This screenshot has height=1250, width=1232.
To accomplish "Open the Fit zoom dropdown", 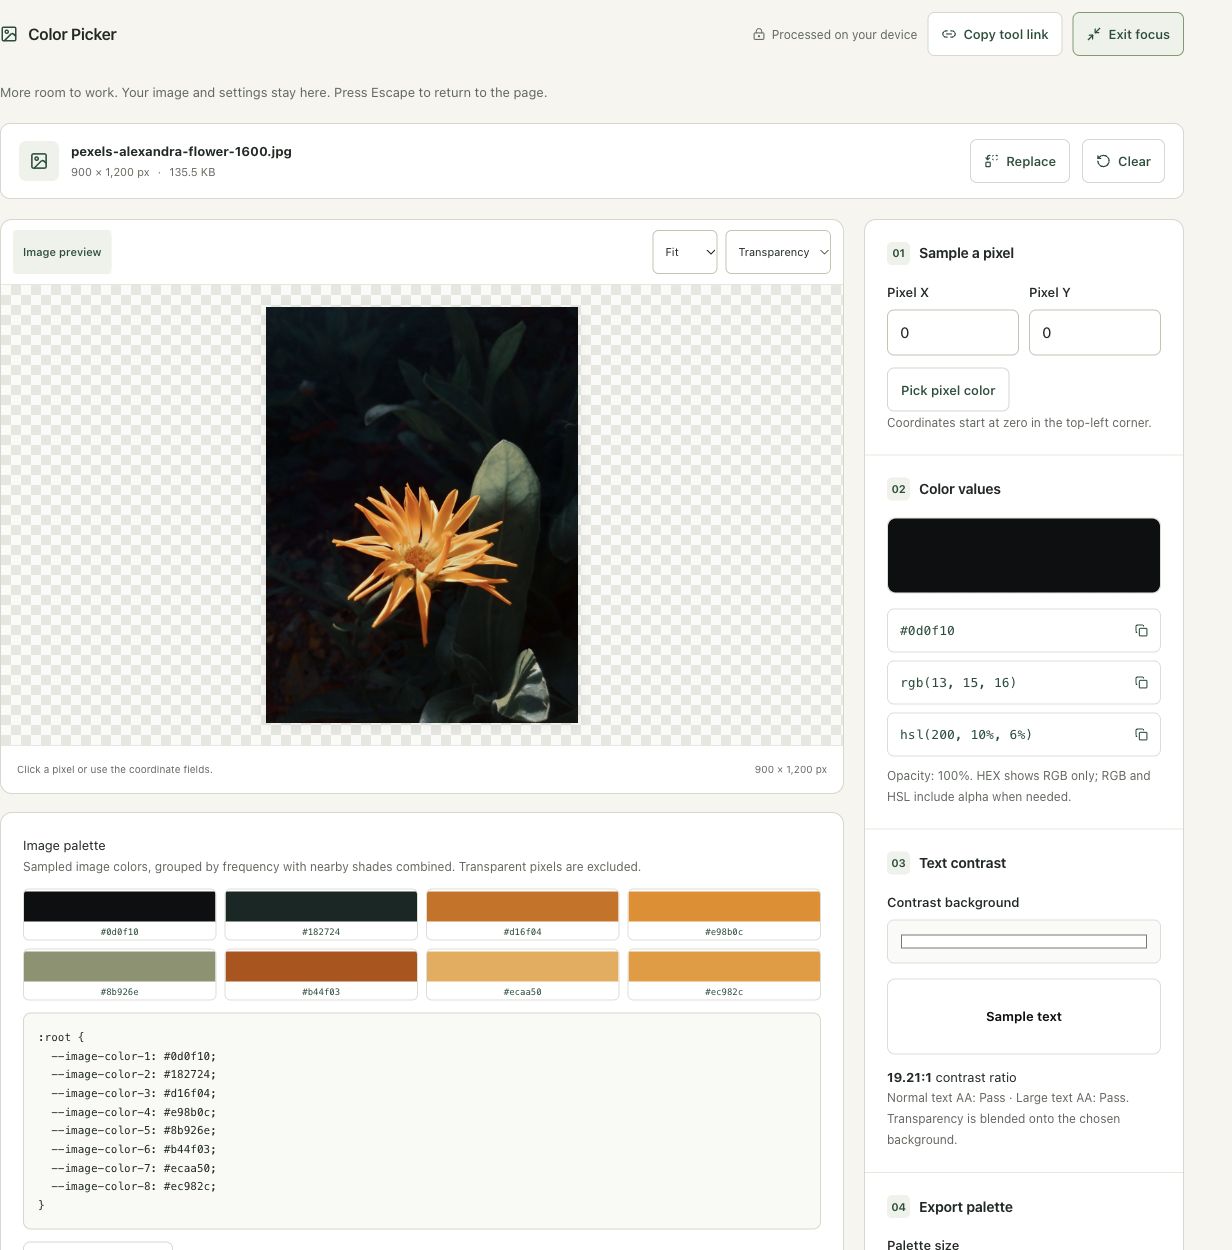I will pyautogui.click(x=685, y=252).
